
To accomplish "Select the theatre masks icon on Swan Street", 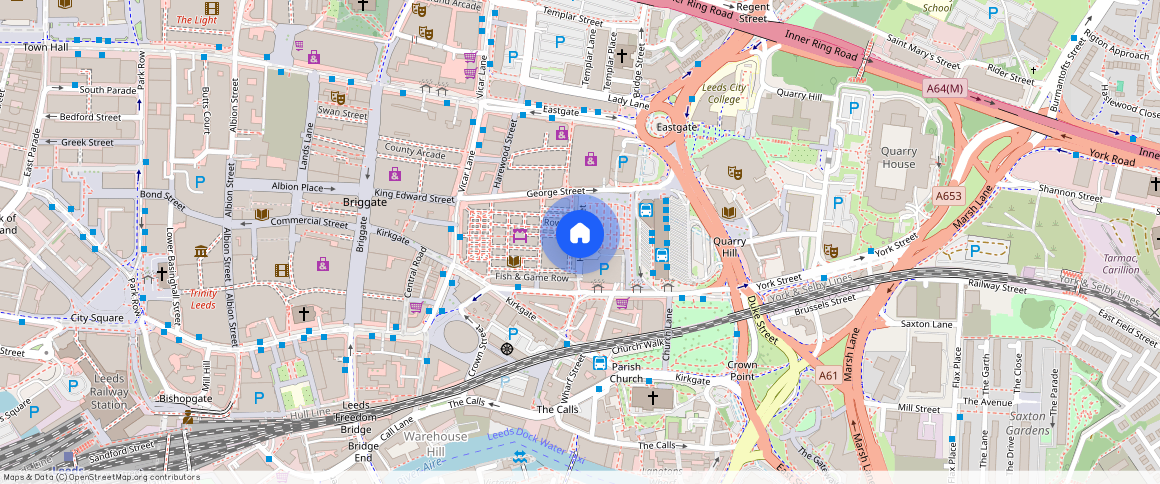I will (x=338, y=98).
